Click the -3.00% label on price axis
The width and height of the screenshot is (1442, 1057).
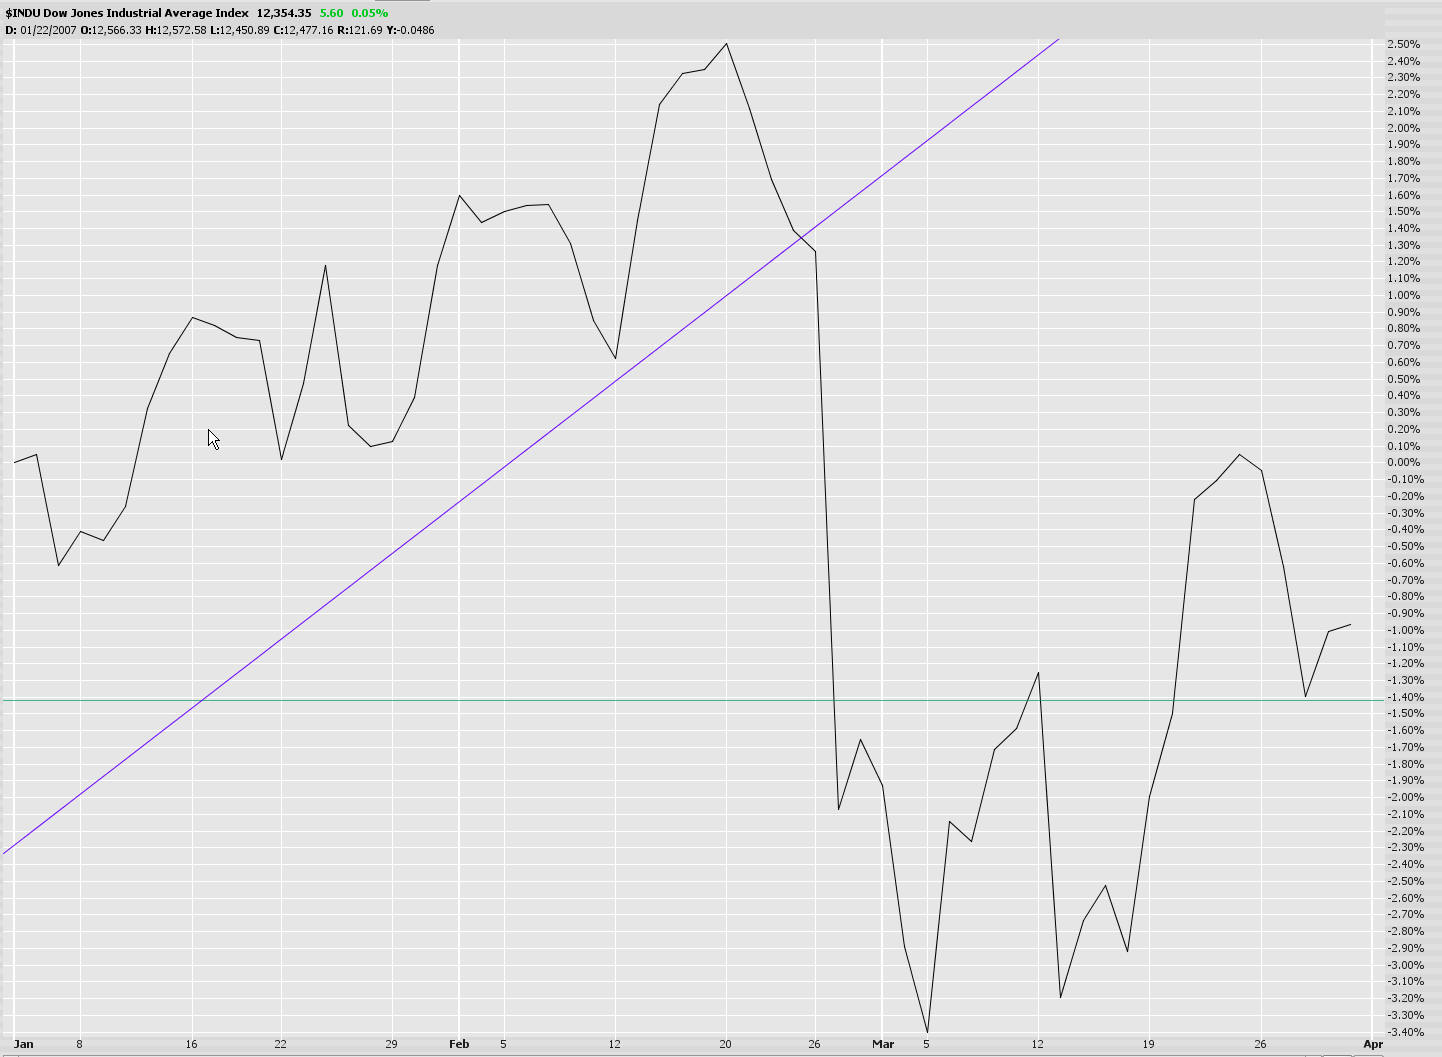(x=1406, y=965)
